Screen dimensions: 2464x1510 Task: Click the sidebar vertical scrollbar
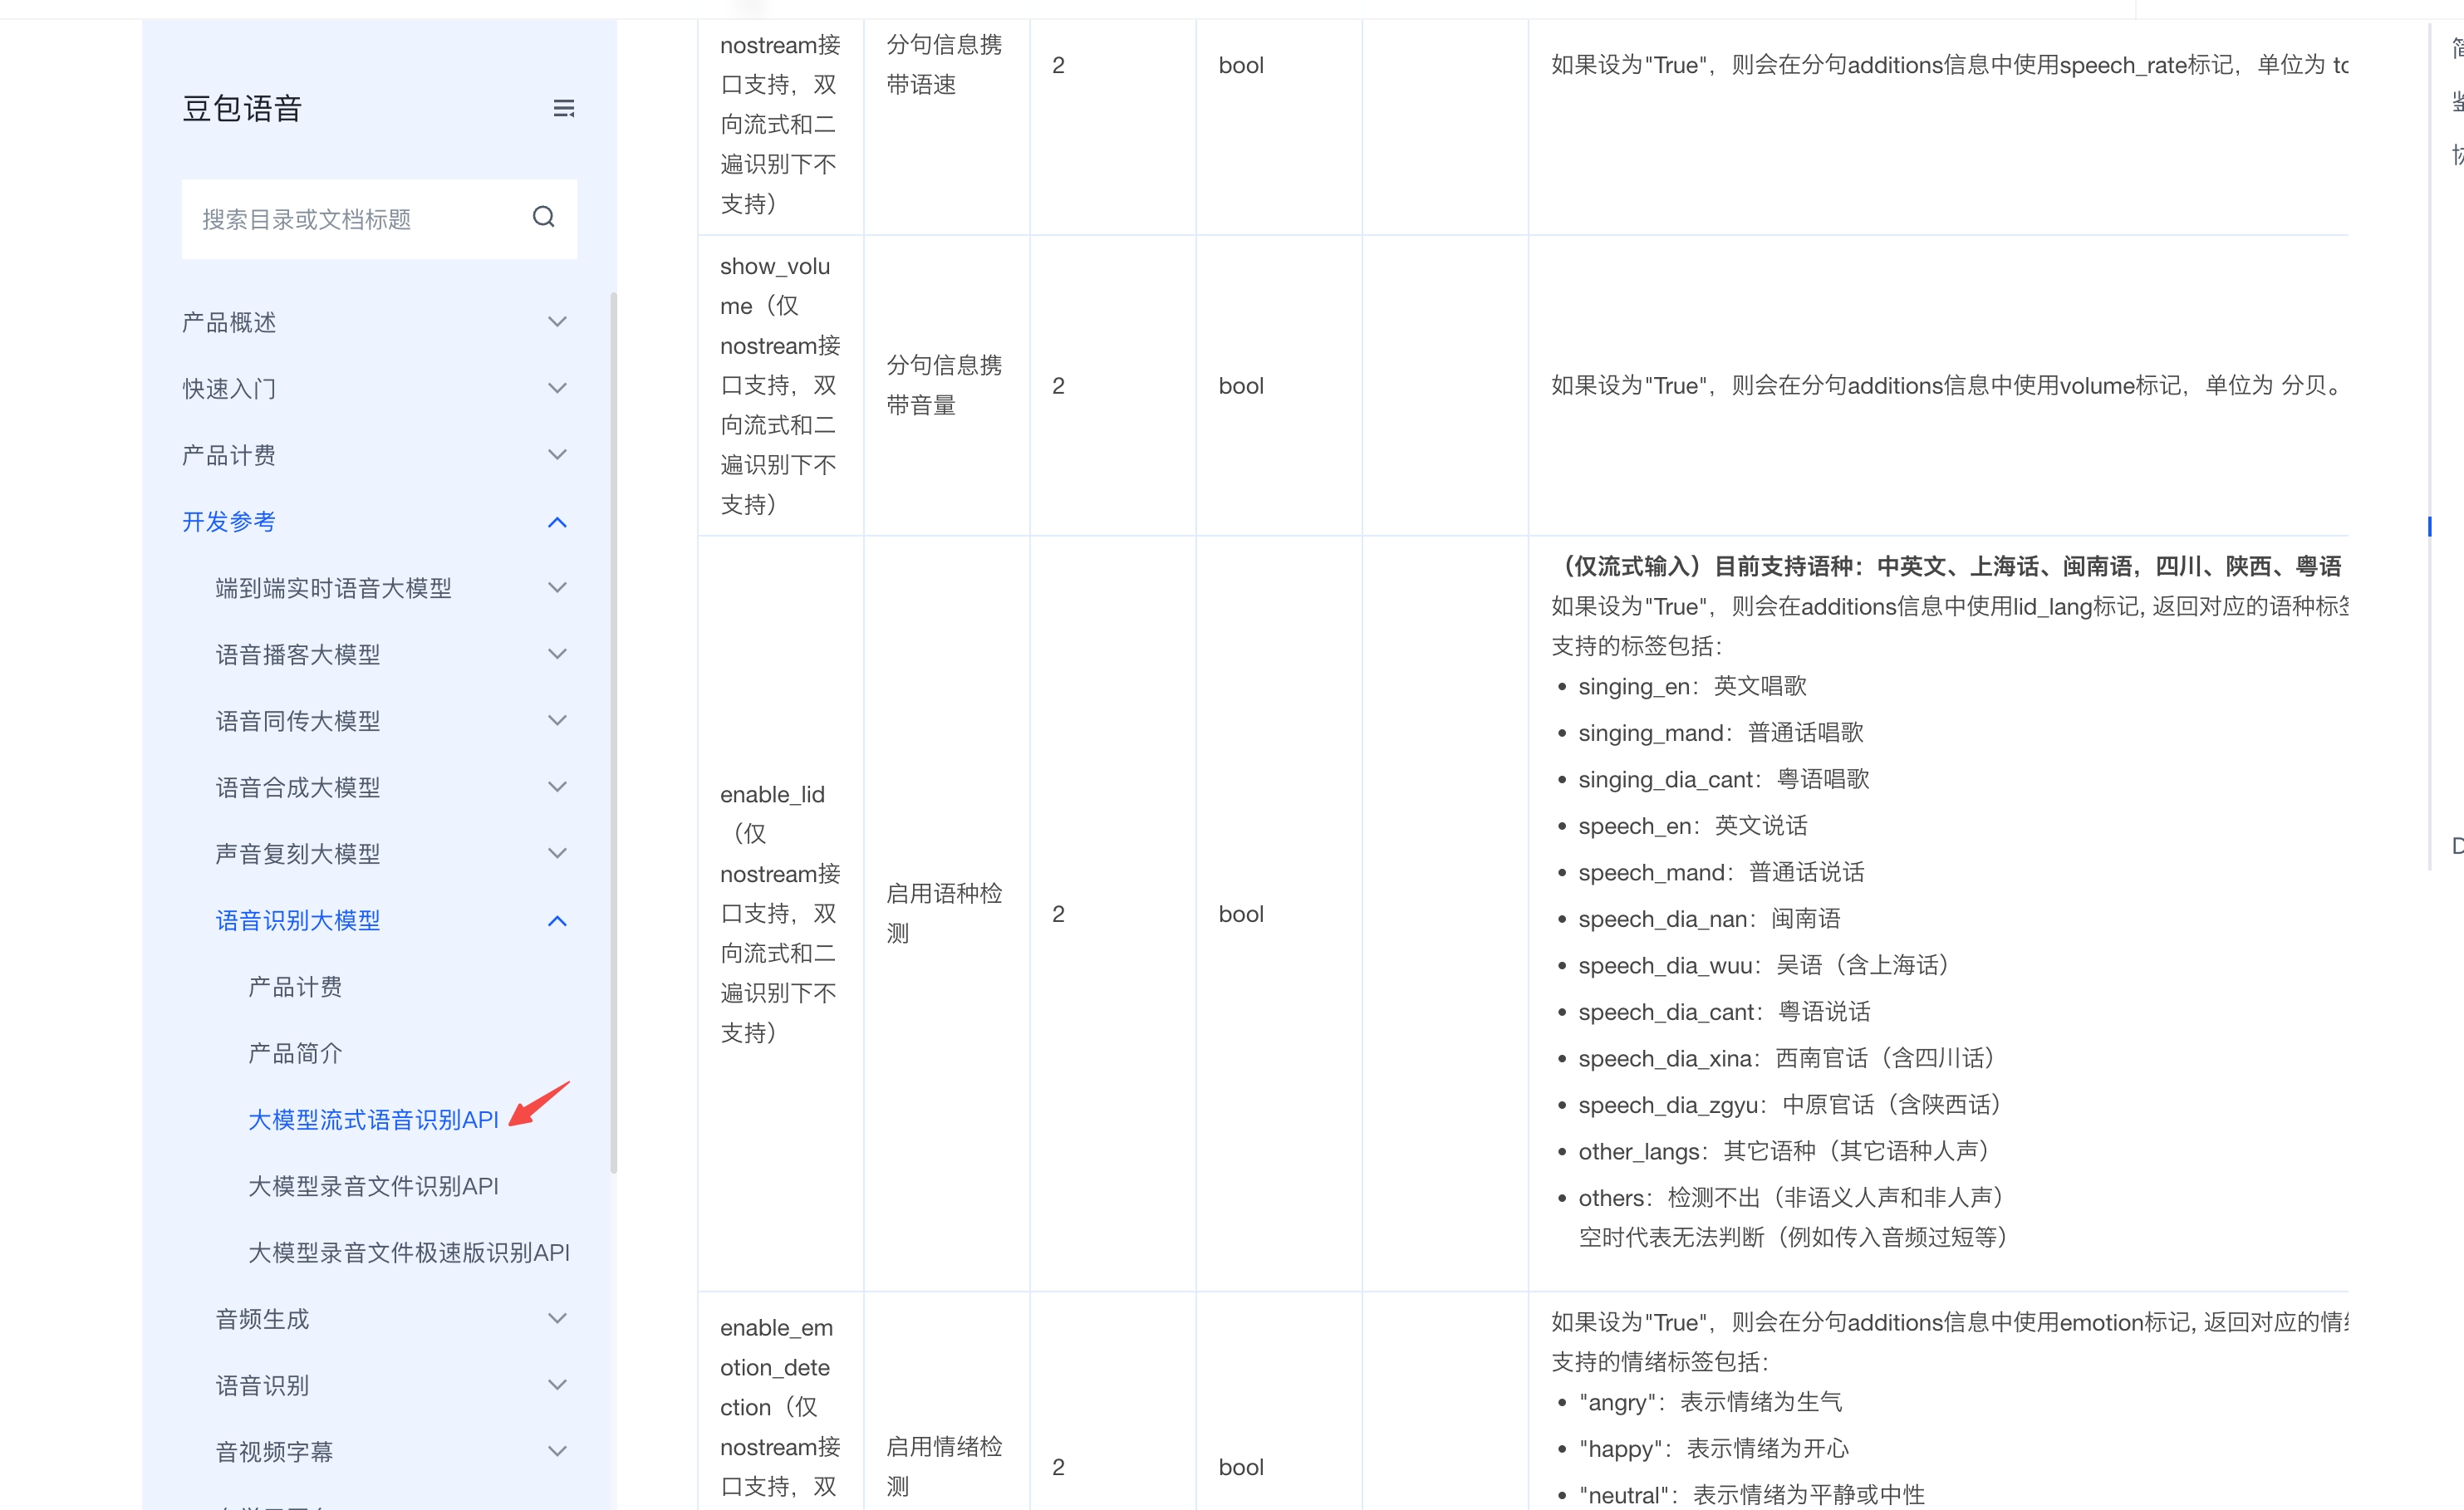pyautogui.click(x=613, y=732)
